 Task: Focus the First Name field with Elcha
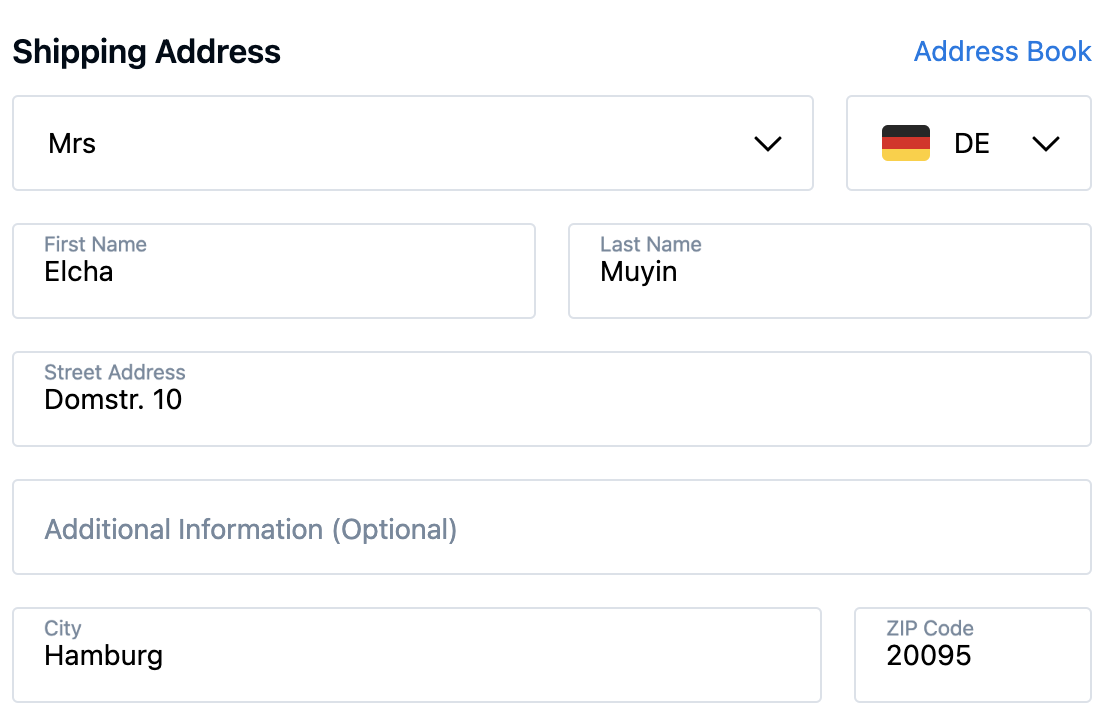(x=273, y=272)
